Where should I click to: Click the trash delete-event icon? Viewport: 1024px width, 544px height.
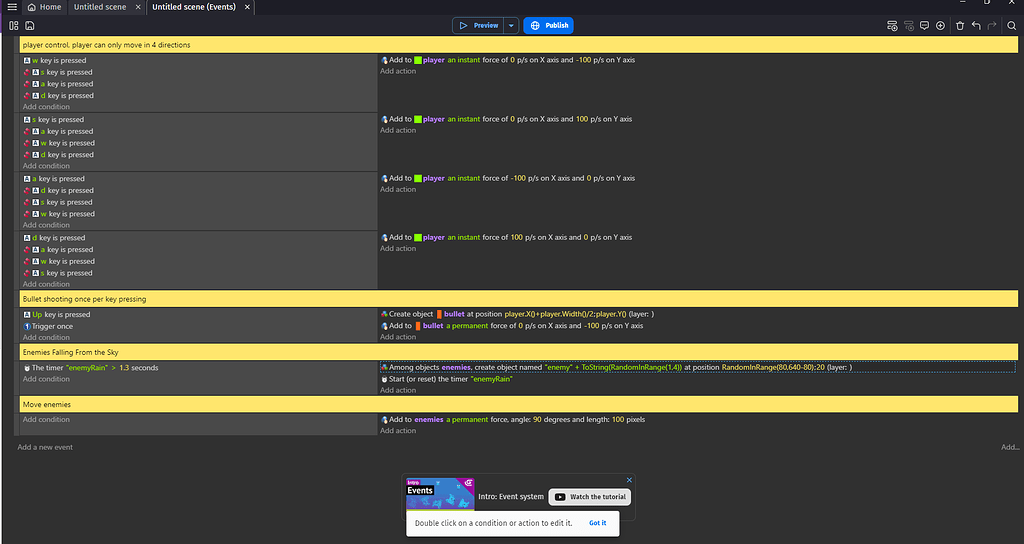coord(960,25)
